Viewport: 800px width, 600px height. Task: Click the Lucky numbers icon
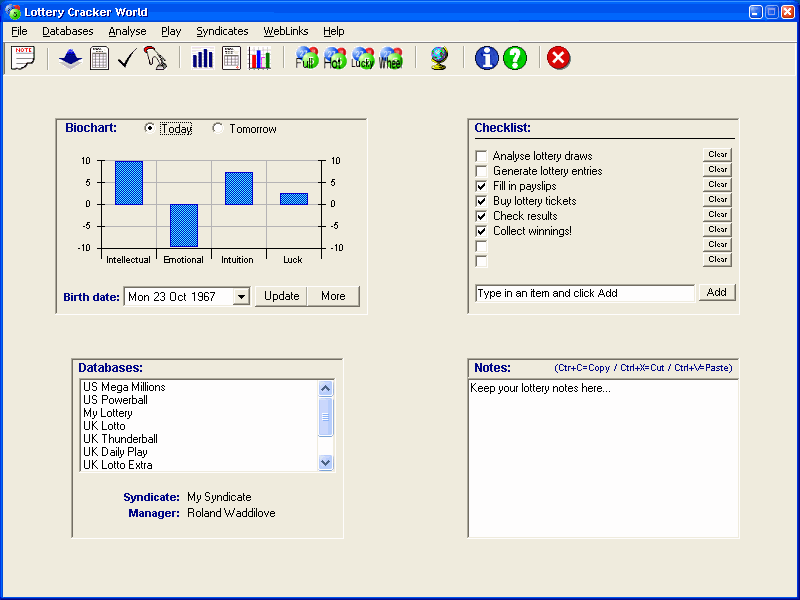click(x=362, y=59)
